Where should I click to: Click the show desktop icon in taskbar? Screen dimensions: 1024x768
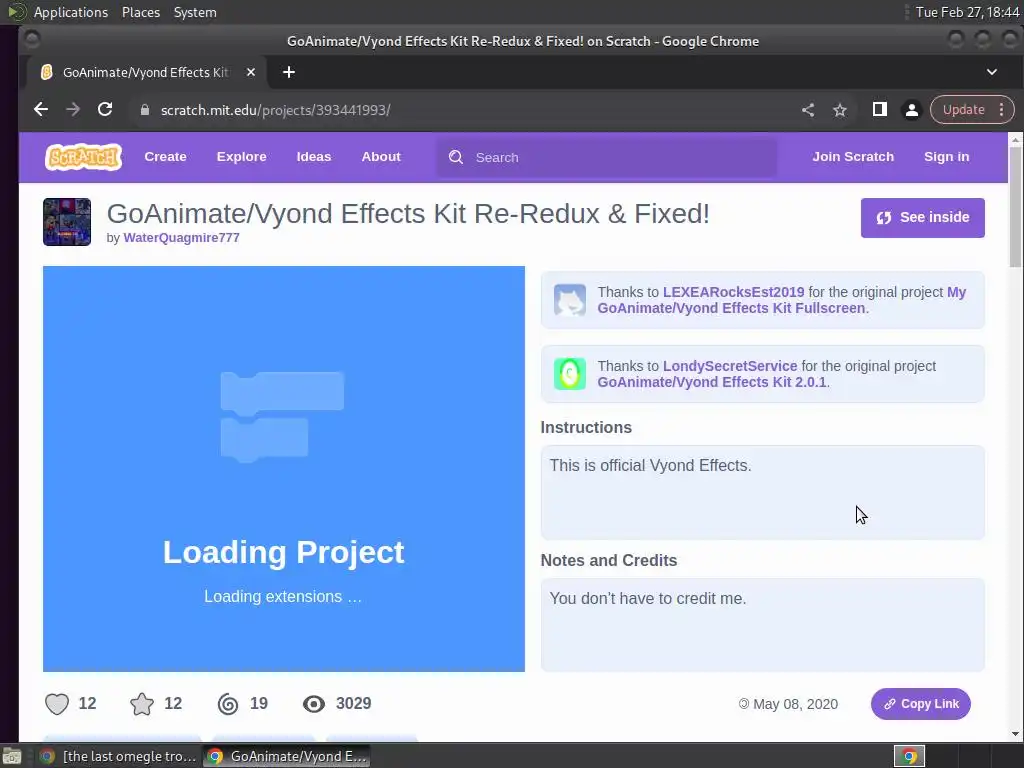12,756
